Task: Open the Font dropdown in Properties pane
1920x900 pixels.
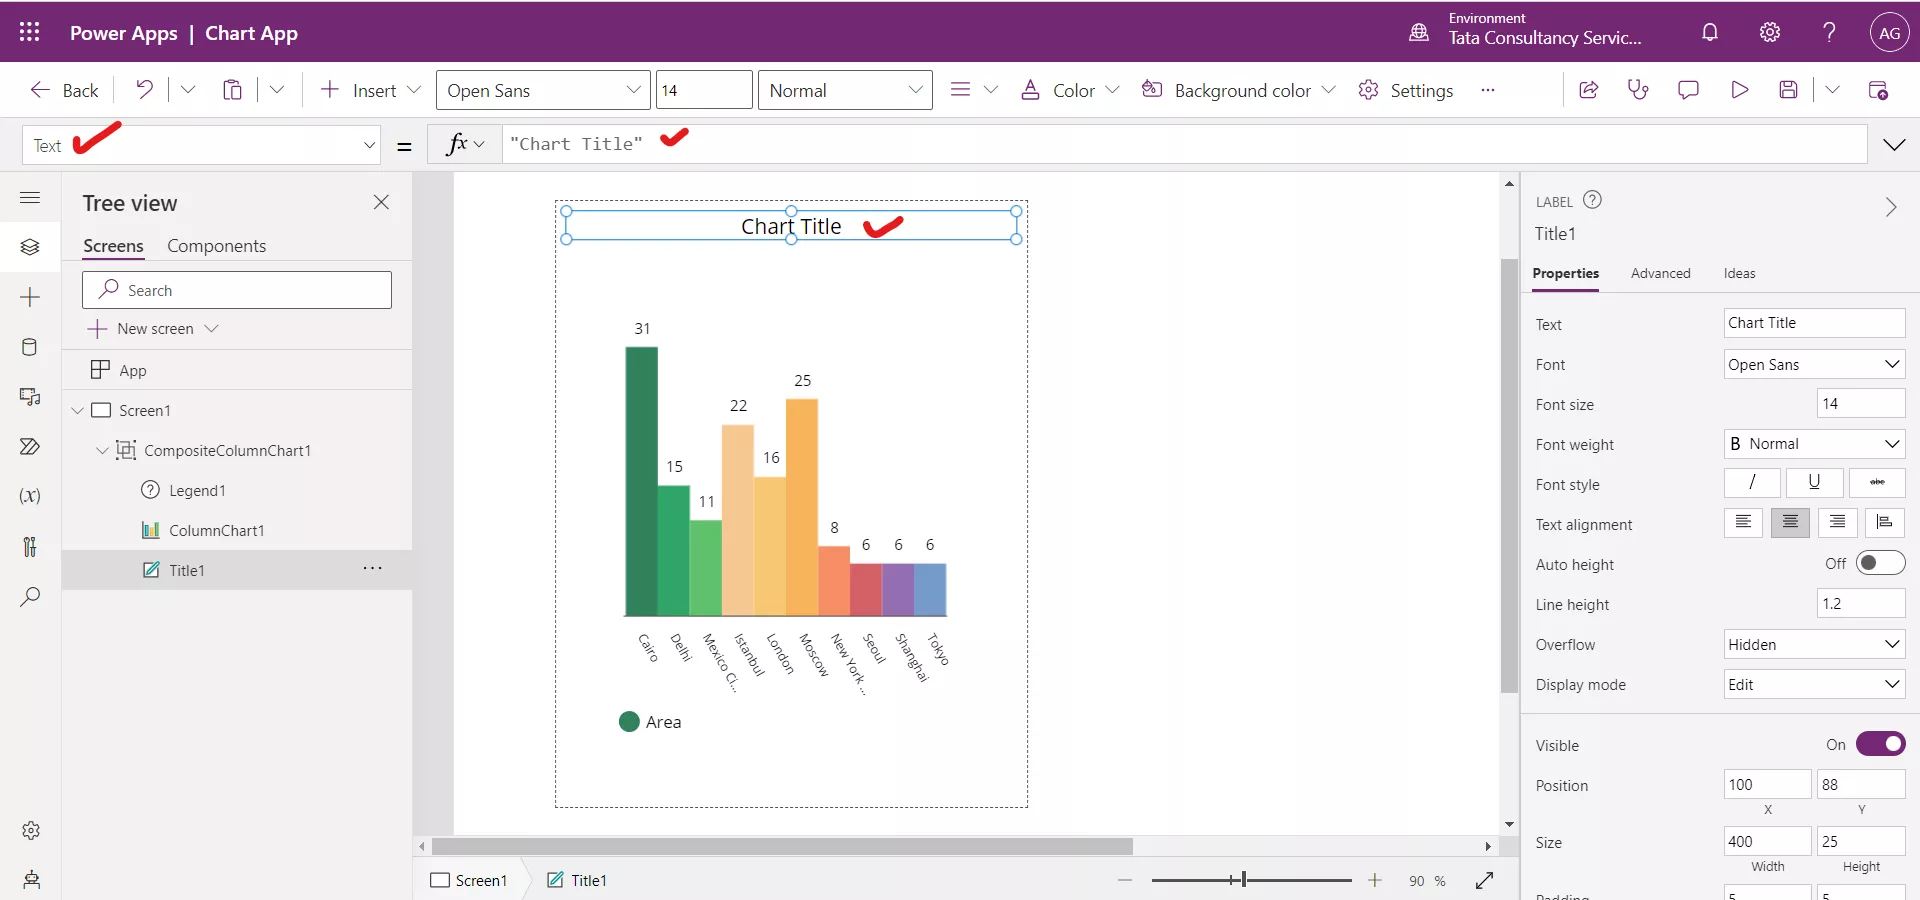Action: click(1814, 364)
